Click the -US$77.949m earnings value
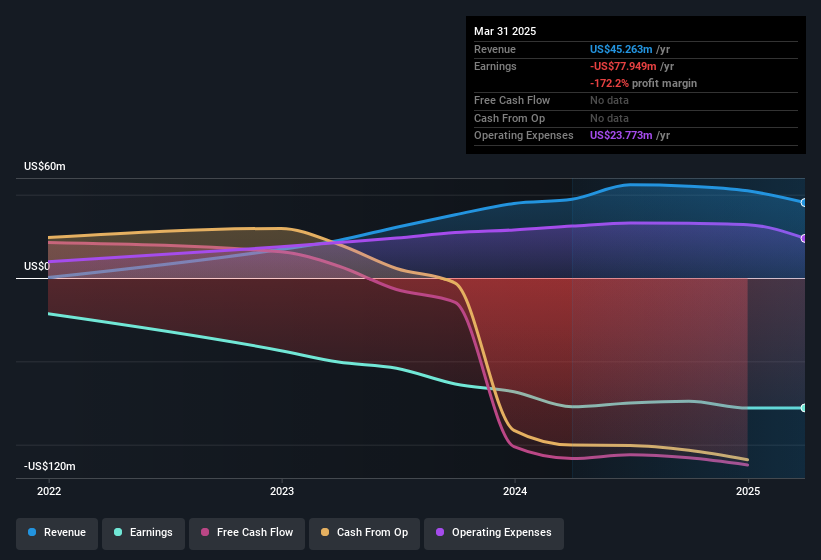The width and height of the screenshot is (821, 560). tap(623, 66)
